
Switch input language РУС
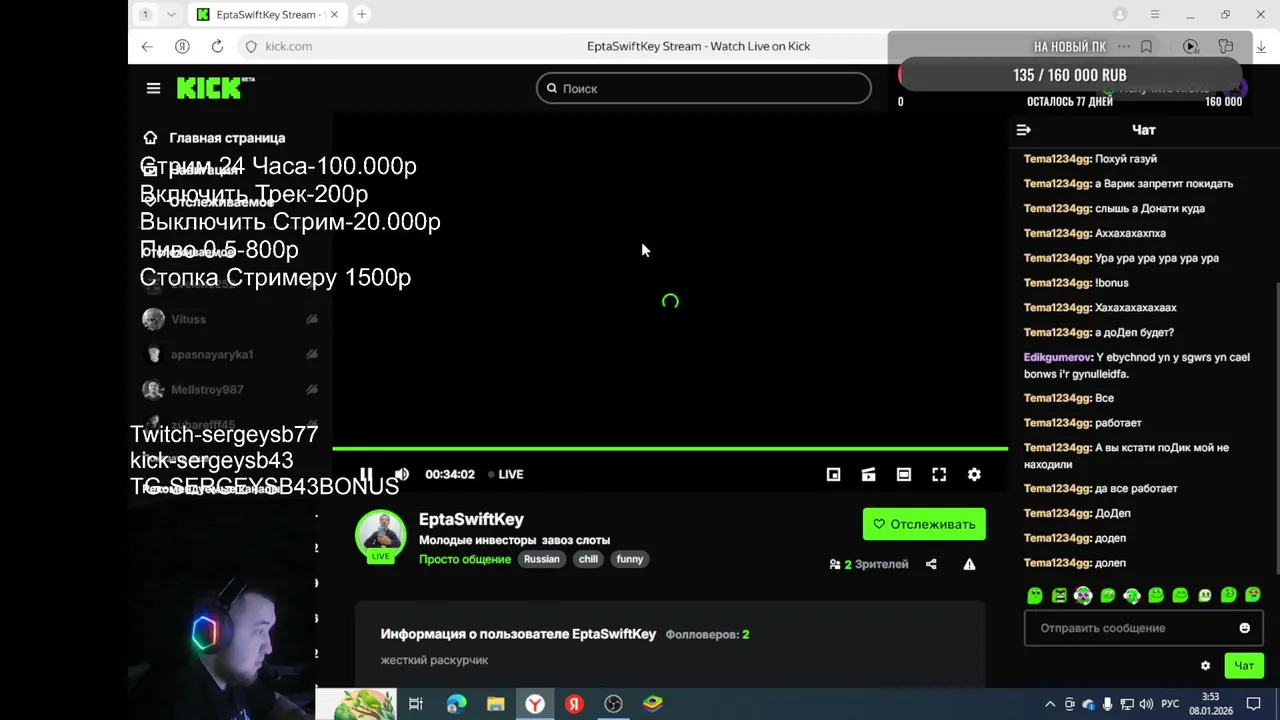coord(1170,704)
